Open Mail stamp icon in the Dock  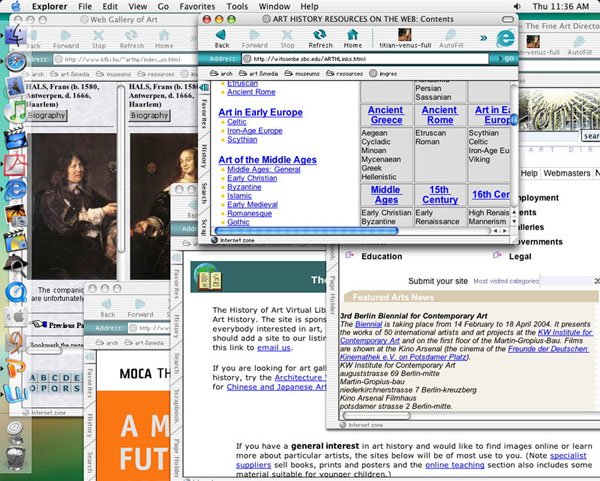point(16,87)
